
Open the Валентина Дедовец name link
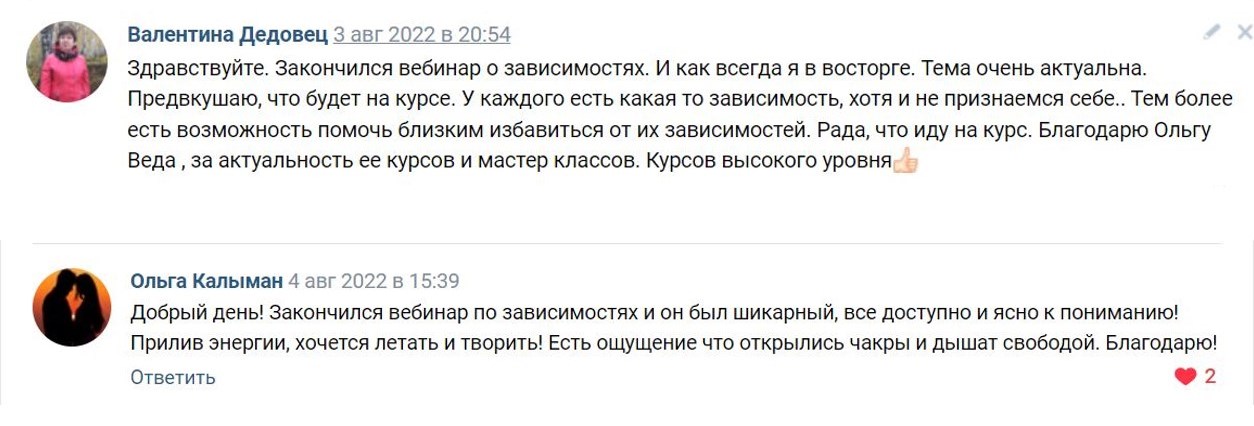point(227,35)
